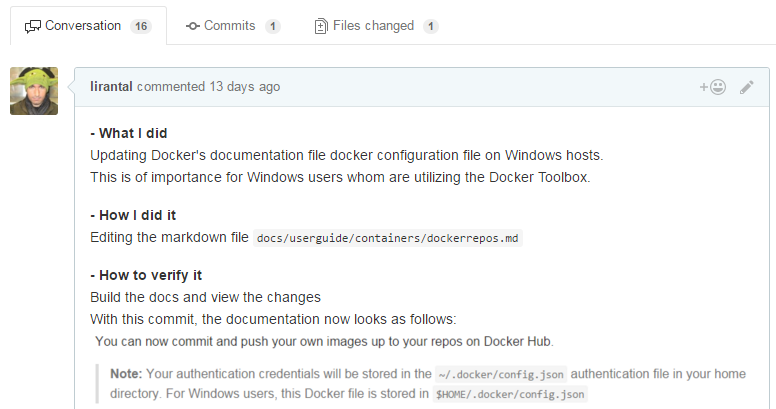Viewport: 776px width, 409px height.
Task: Open lirantal's avatar image
Action: pos(34,91)
